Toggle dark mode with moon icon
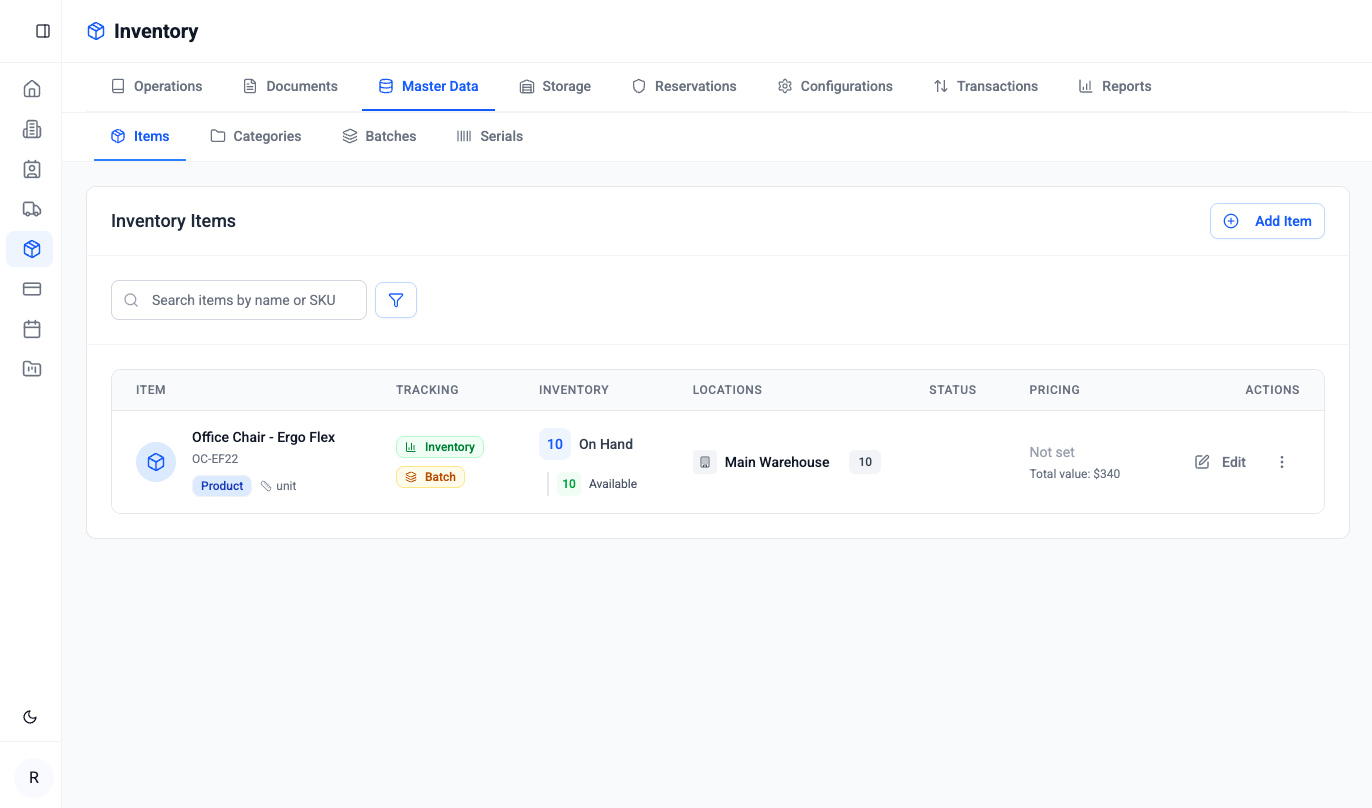Image resolution: width=1372 pixels, height=808 pixels. [30, 717]
